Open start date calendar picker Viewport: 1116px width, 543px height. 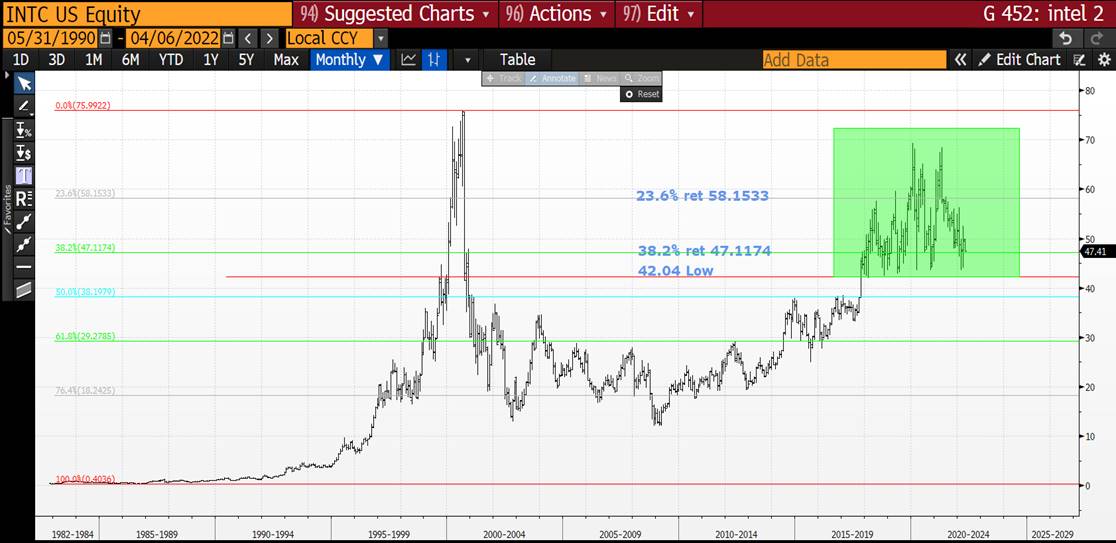click(x=105, y=38)
